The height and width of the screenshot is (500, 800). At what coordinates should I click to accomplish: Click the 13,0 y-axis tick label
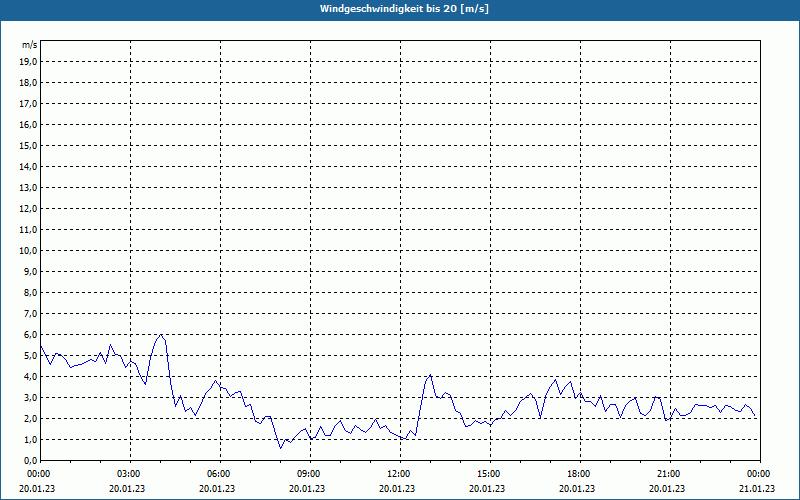[x=28, y=188]
